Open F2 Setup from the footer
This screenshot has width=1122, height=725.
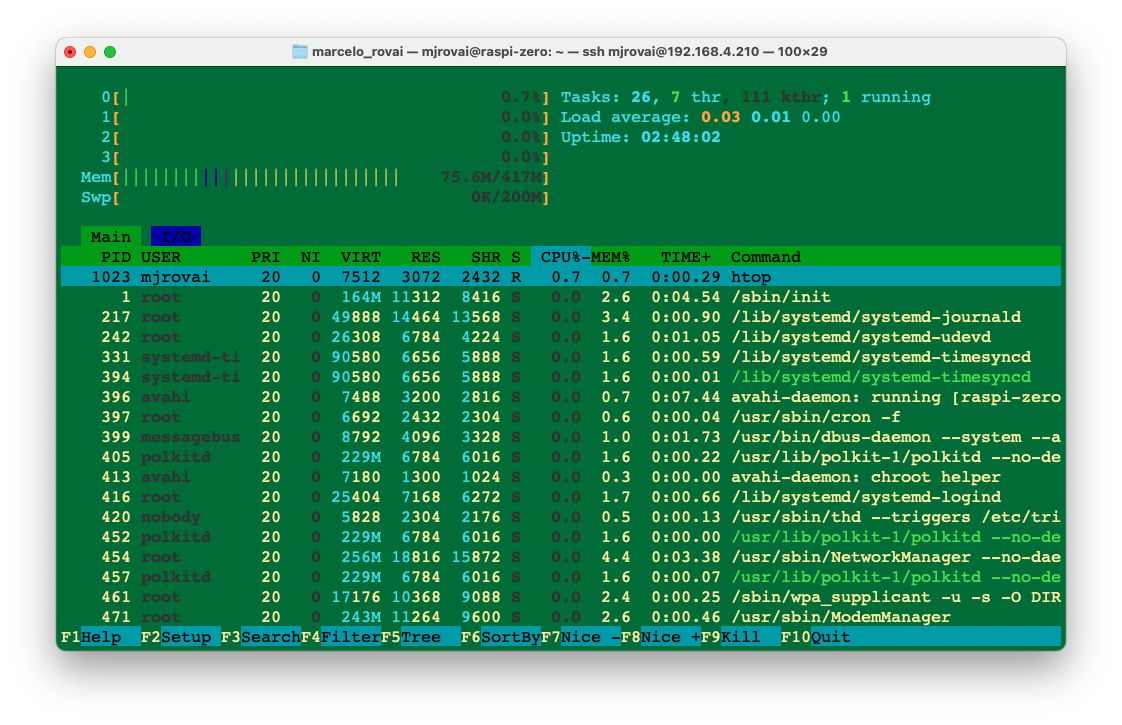tap(180, 637)
